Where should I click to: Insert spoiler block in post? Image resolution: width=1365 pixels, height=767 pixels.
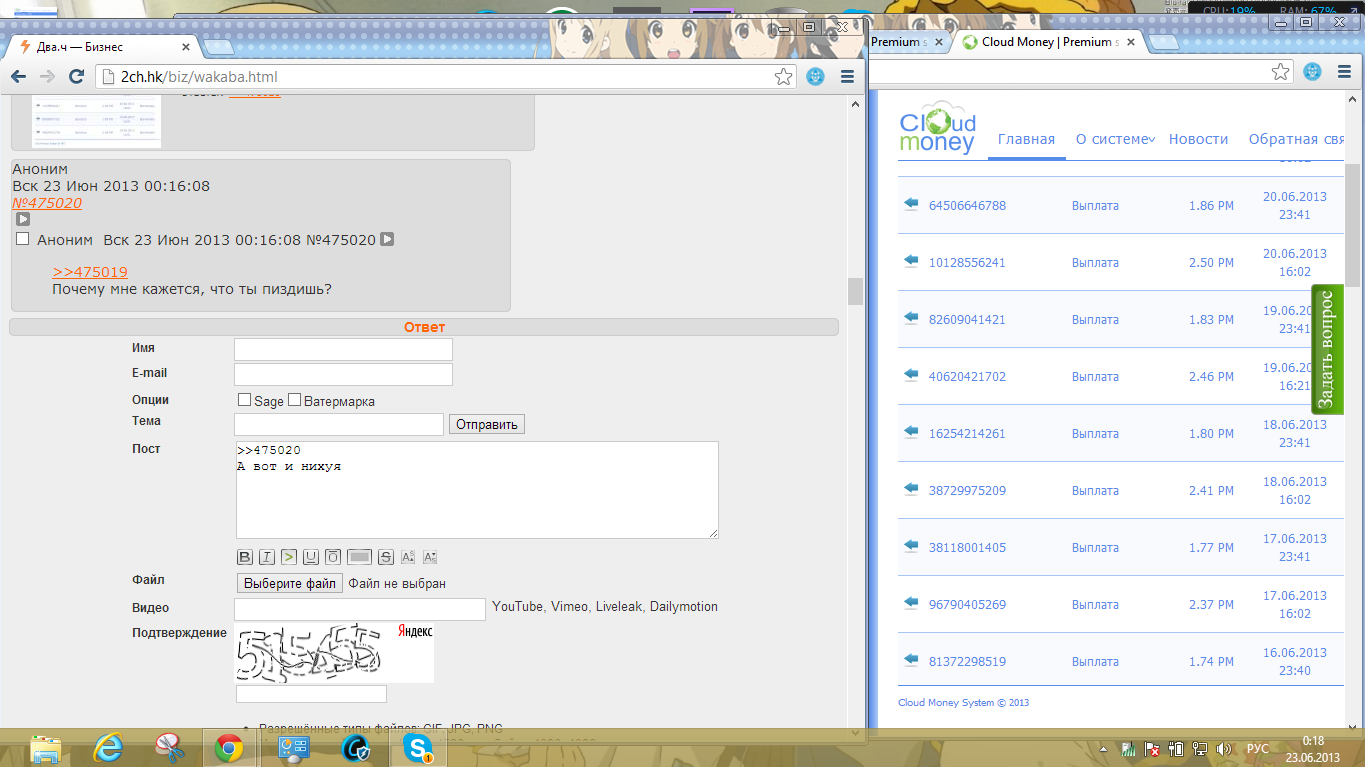coord(360,557)
